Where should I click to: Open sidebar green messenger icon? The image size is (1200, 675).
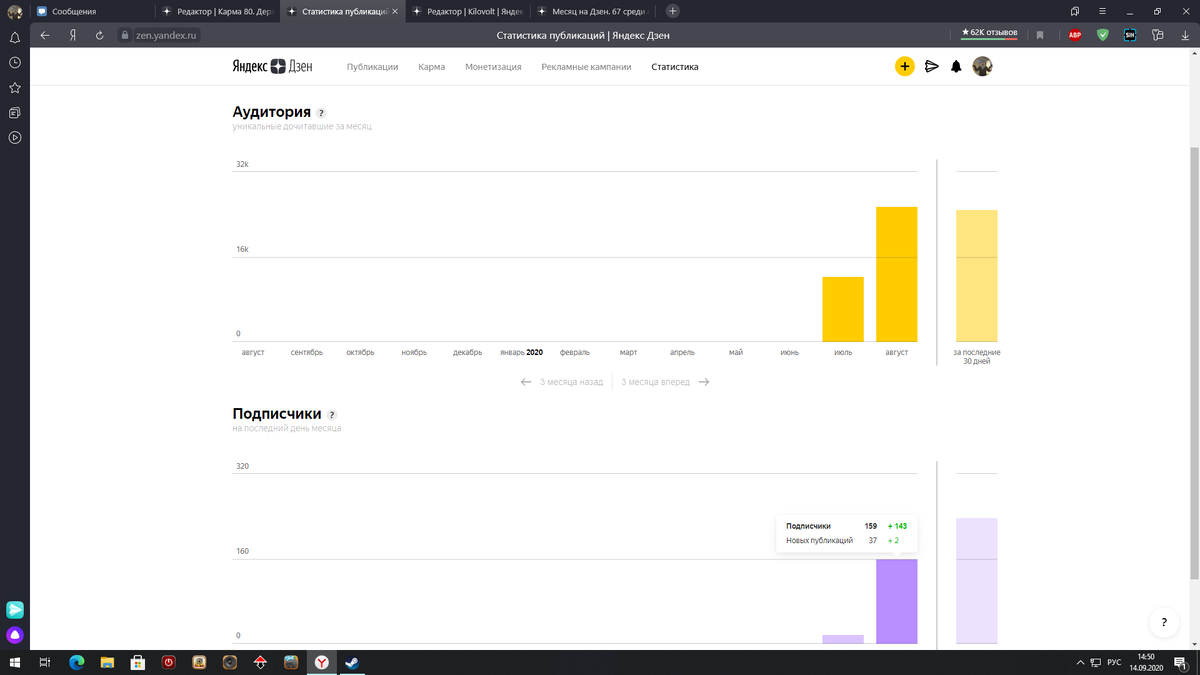15,610
